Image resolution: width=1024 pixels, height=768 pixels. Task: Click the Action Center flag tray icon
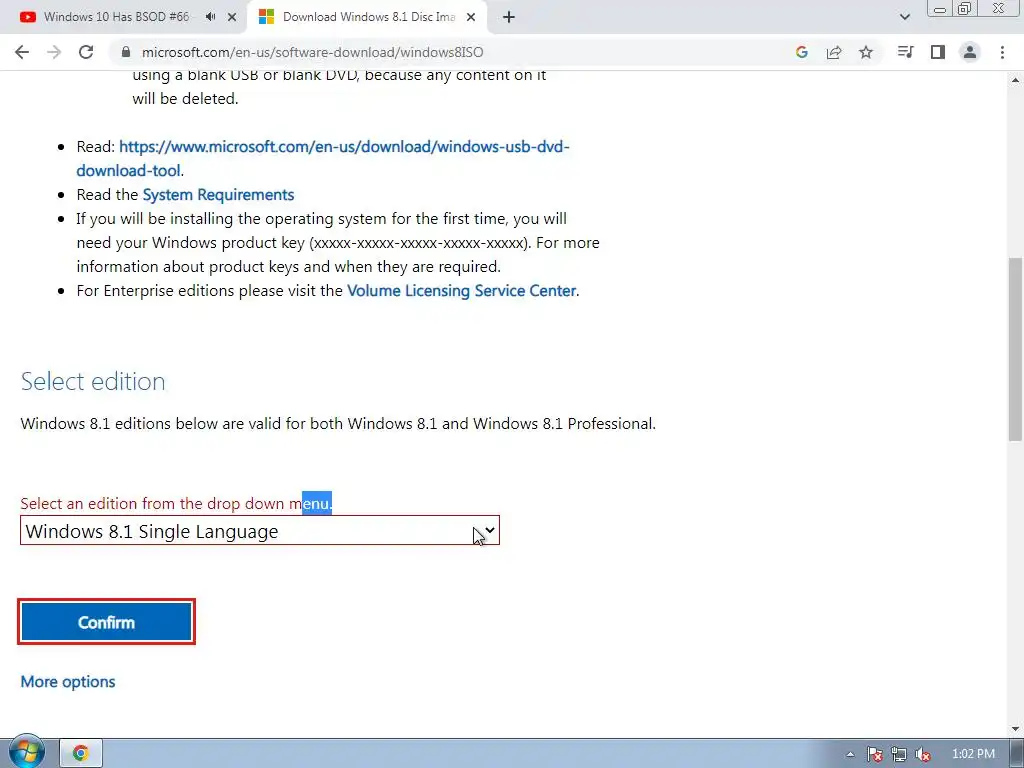point(875,754)
